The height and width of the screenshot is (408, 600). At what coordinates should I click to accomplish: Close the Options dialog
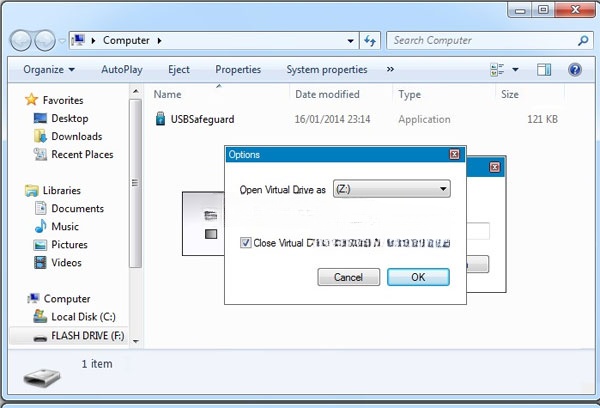click(454, 154)
